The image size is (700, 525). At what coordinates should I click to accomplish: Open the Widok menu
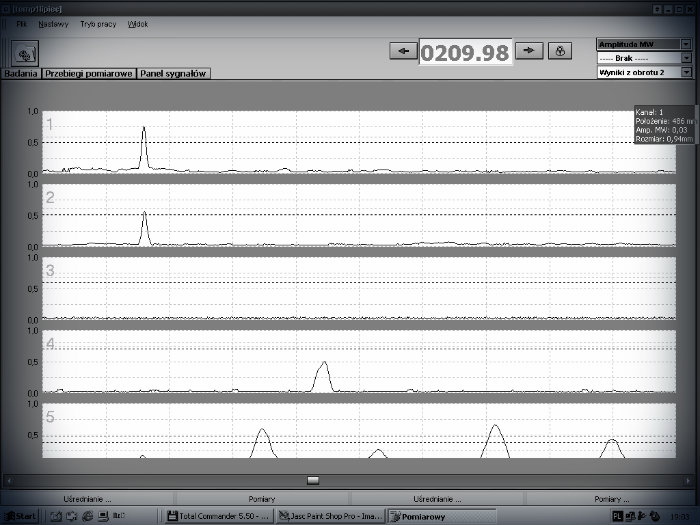tap(138, 23)
